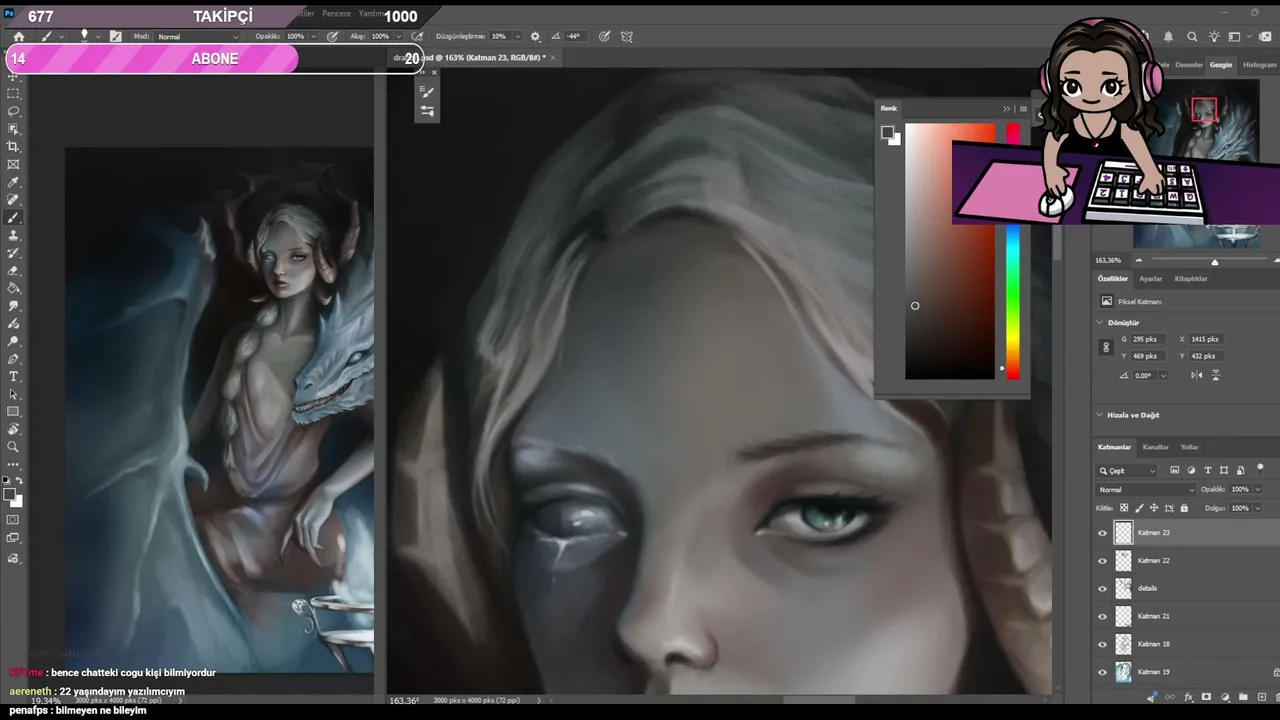Hide the Katman 19 layer
This screenshot has height=720, width=1280.
tap(1103, 673)
